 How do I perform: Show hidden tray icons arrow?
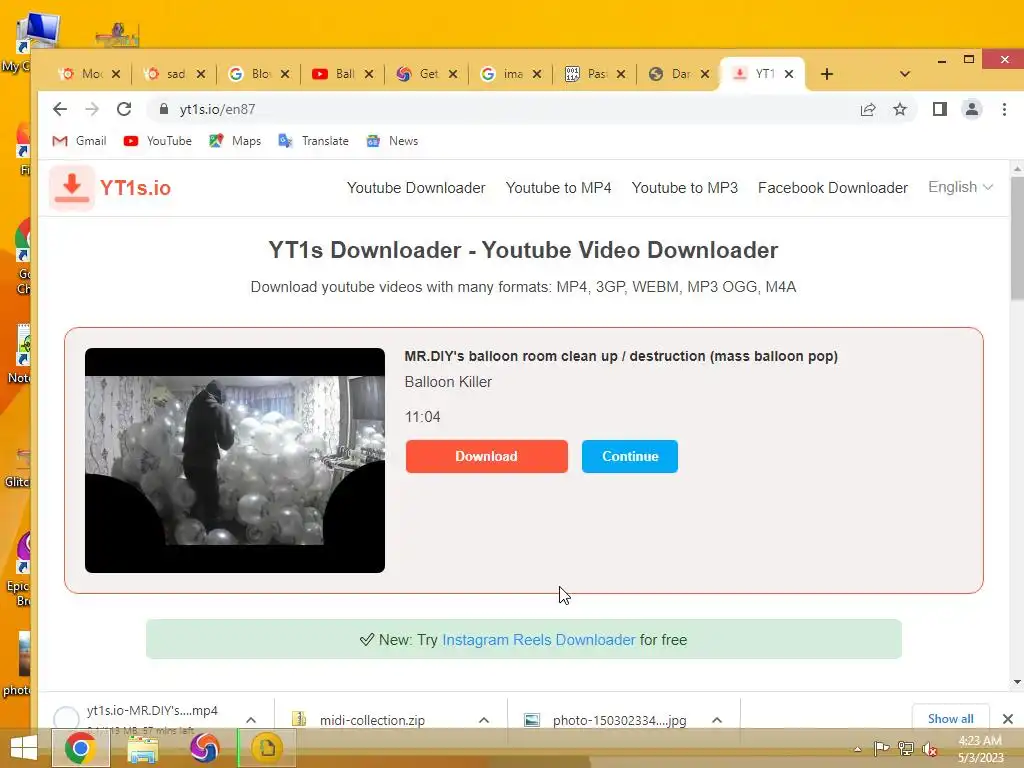857,749
